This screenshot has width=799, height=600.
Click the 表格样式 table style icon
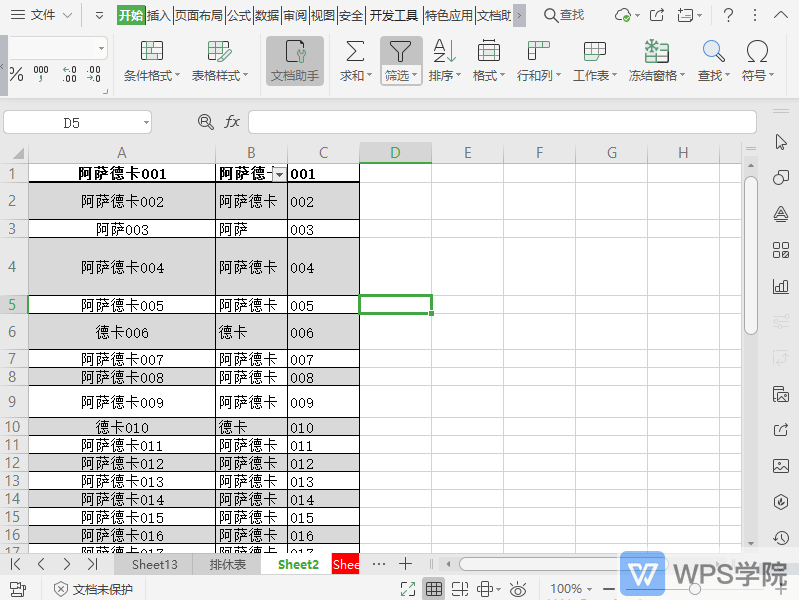tap(220, 52)
